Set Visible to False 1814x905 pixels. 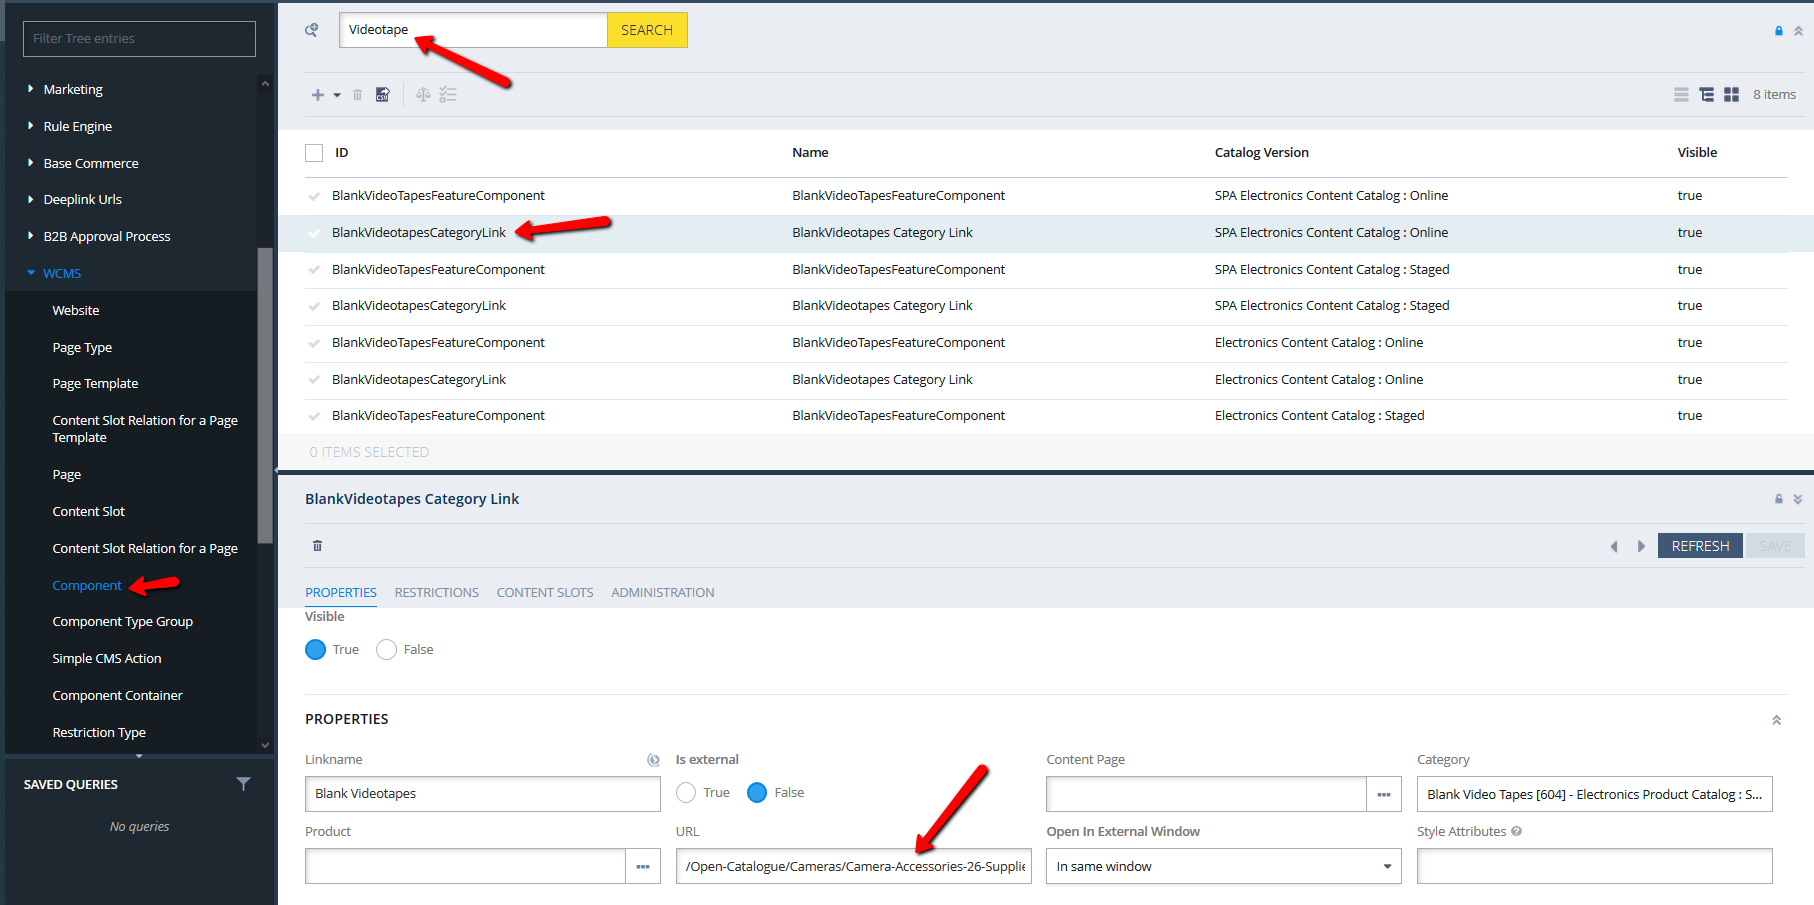click(386, 649)
